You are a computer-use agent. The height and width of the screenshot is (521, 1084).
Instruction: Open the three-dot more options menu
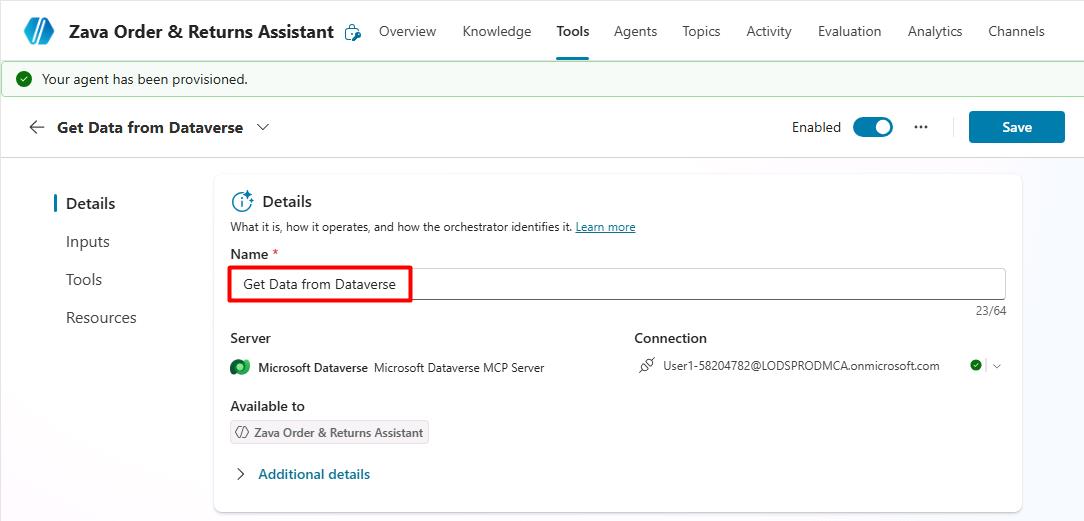(x=920, y=127)
